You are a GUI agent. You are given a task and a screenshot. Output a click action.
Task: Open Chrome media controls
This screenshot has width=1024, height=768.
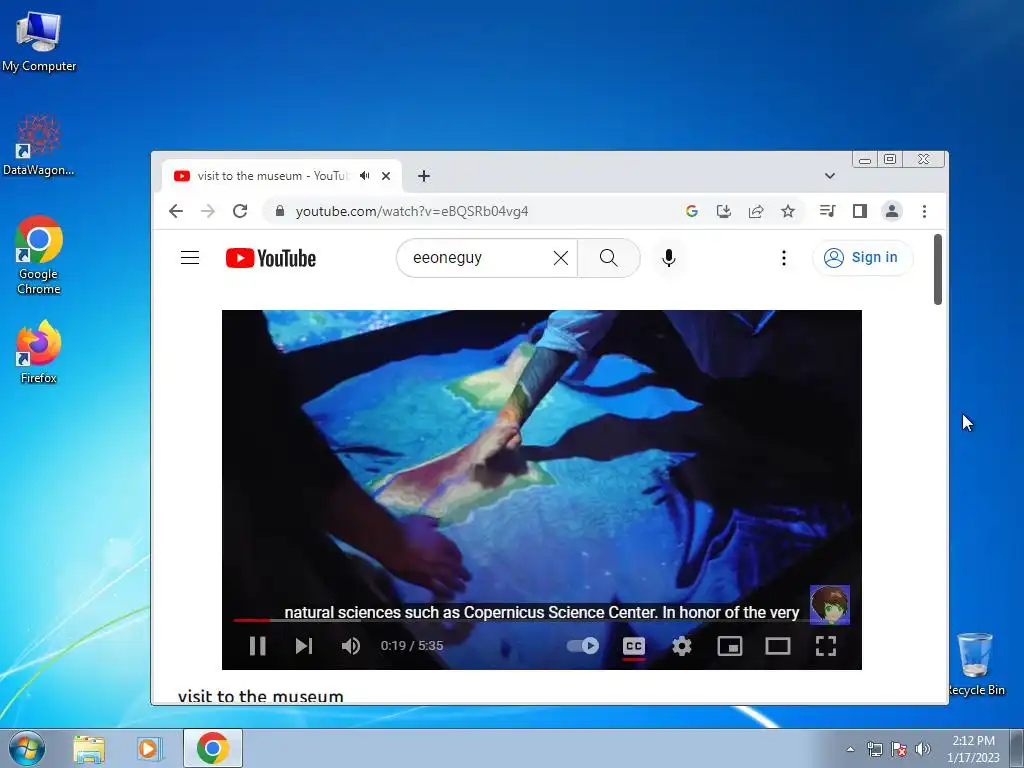point(827,211)
